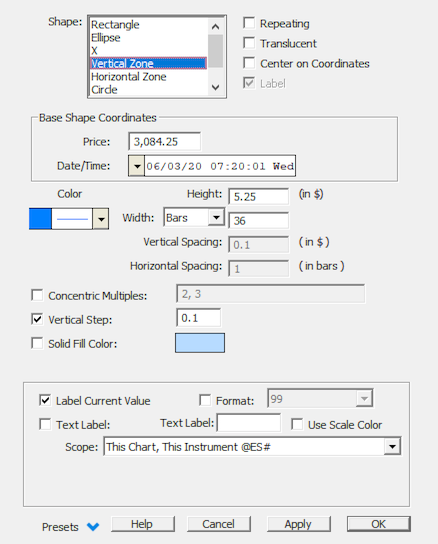This screenshot has width=438, height=544.
Task: Open the Presets chevron menu
Action: (x=93, y=527)
